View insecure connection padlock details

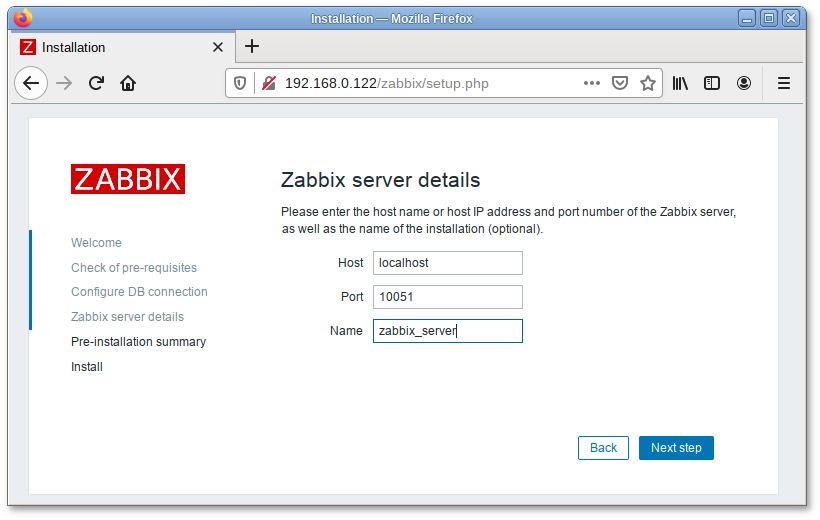[x=269, y=83]
